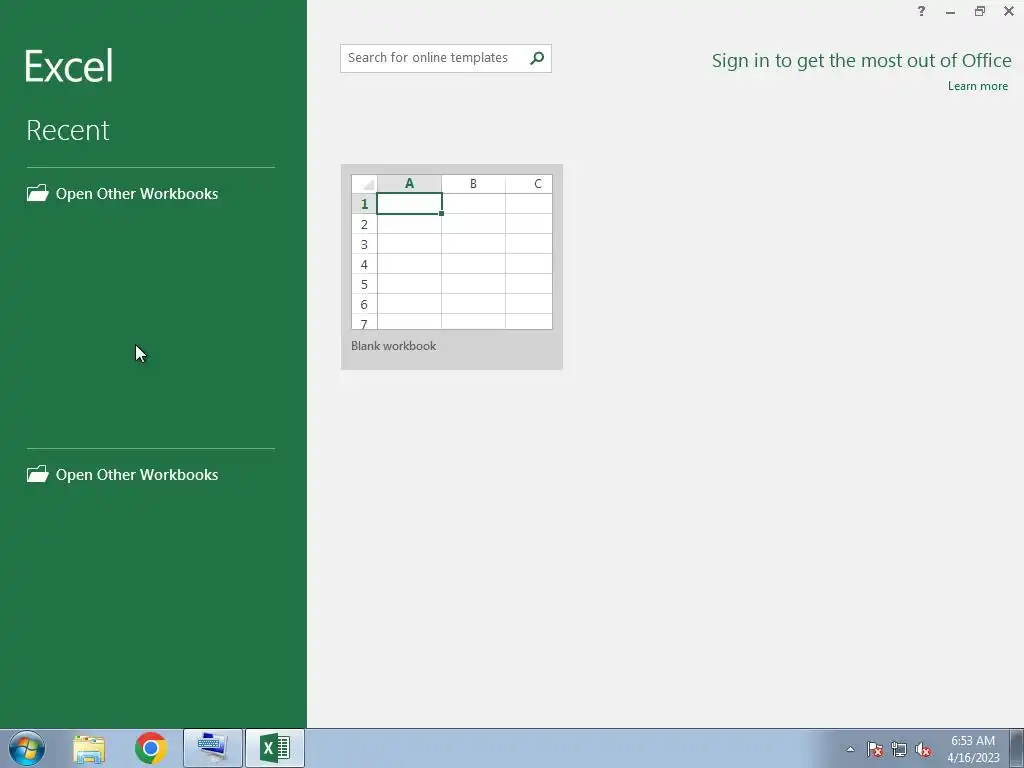Click the lower Open Other Workbooks link
Screen dimensions: 1024x768
pyautogui.click(x=123, y=475)
